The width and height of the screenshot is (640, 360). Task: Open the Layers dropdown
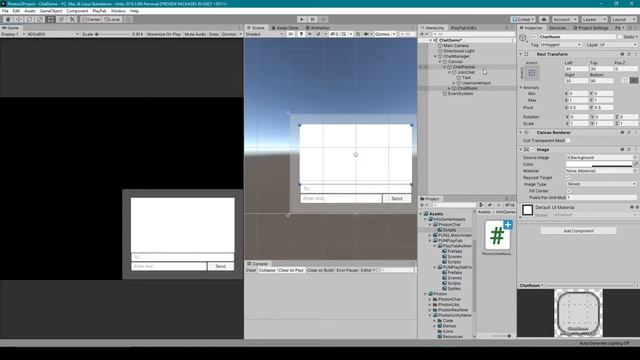tap(594, 19)
